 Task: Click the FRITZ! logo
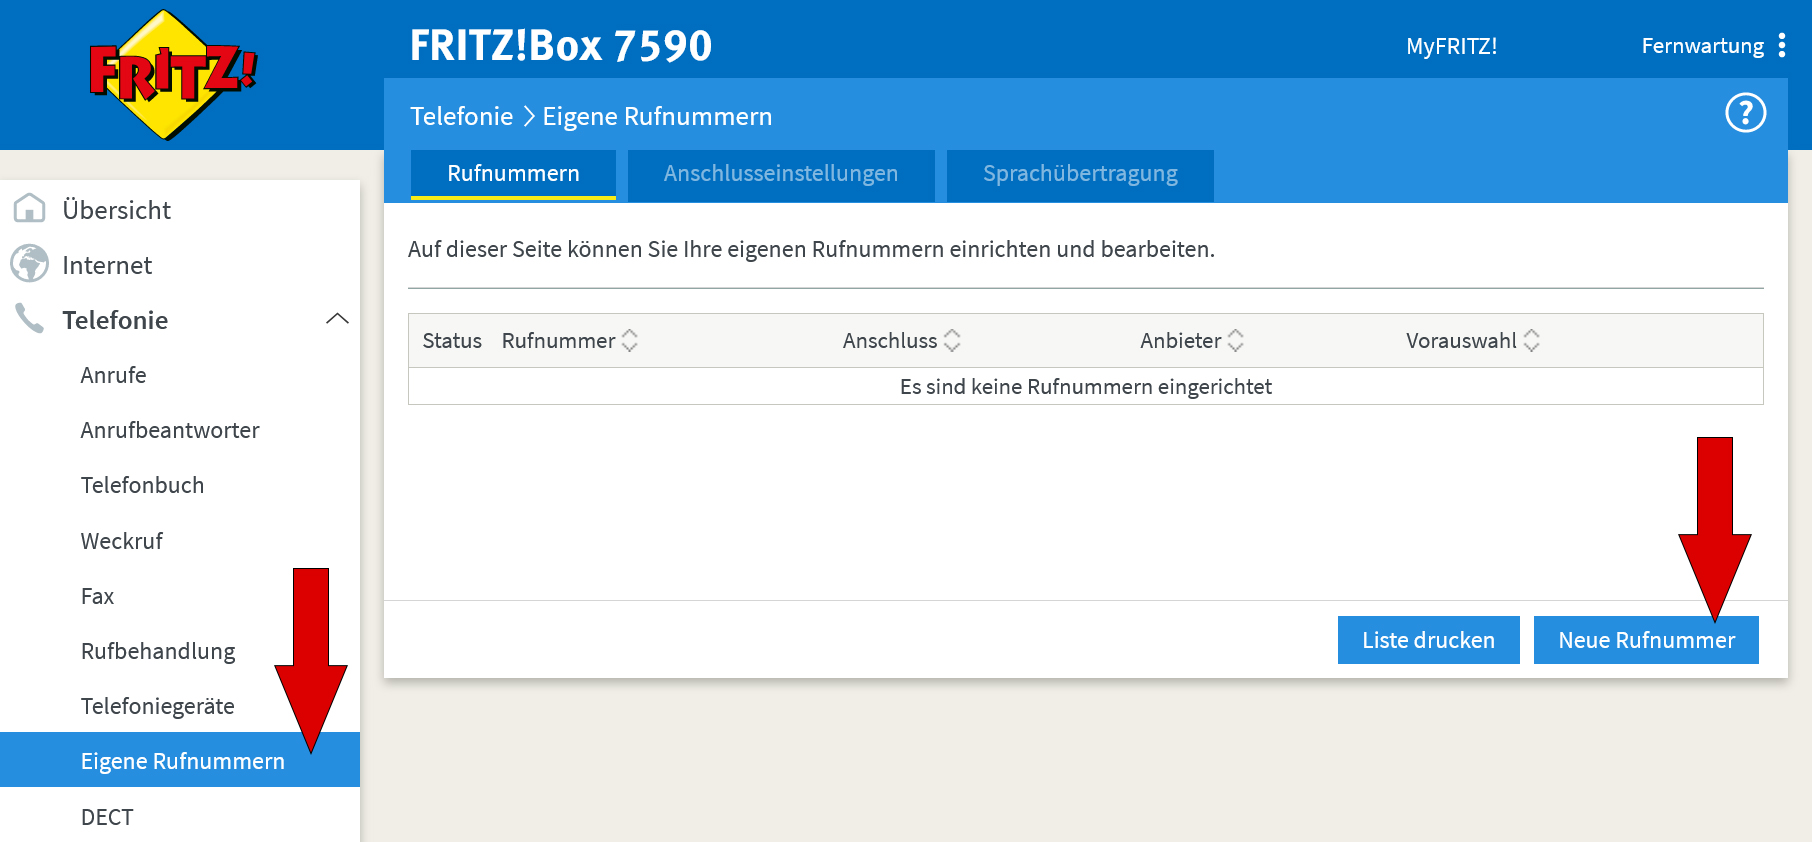click(x=173, y=75)
